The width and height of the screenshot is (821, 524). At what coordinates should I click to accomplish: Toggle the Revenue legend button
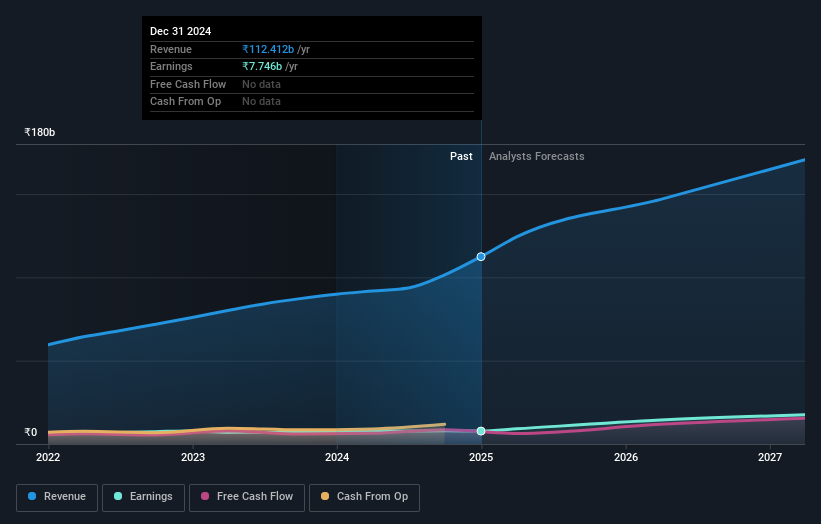(57, 497)
